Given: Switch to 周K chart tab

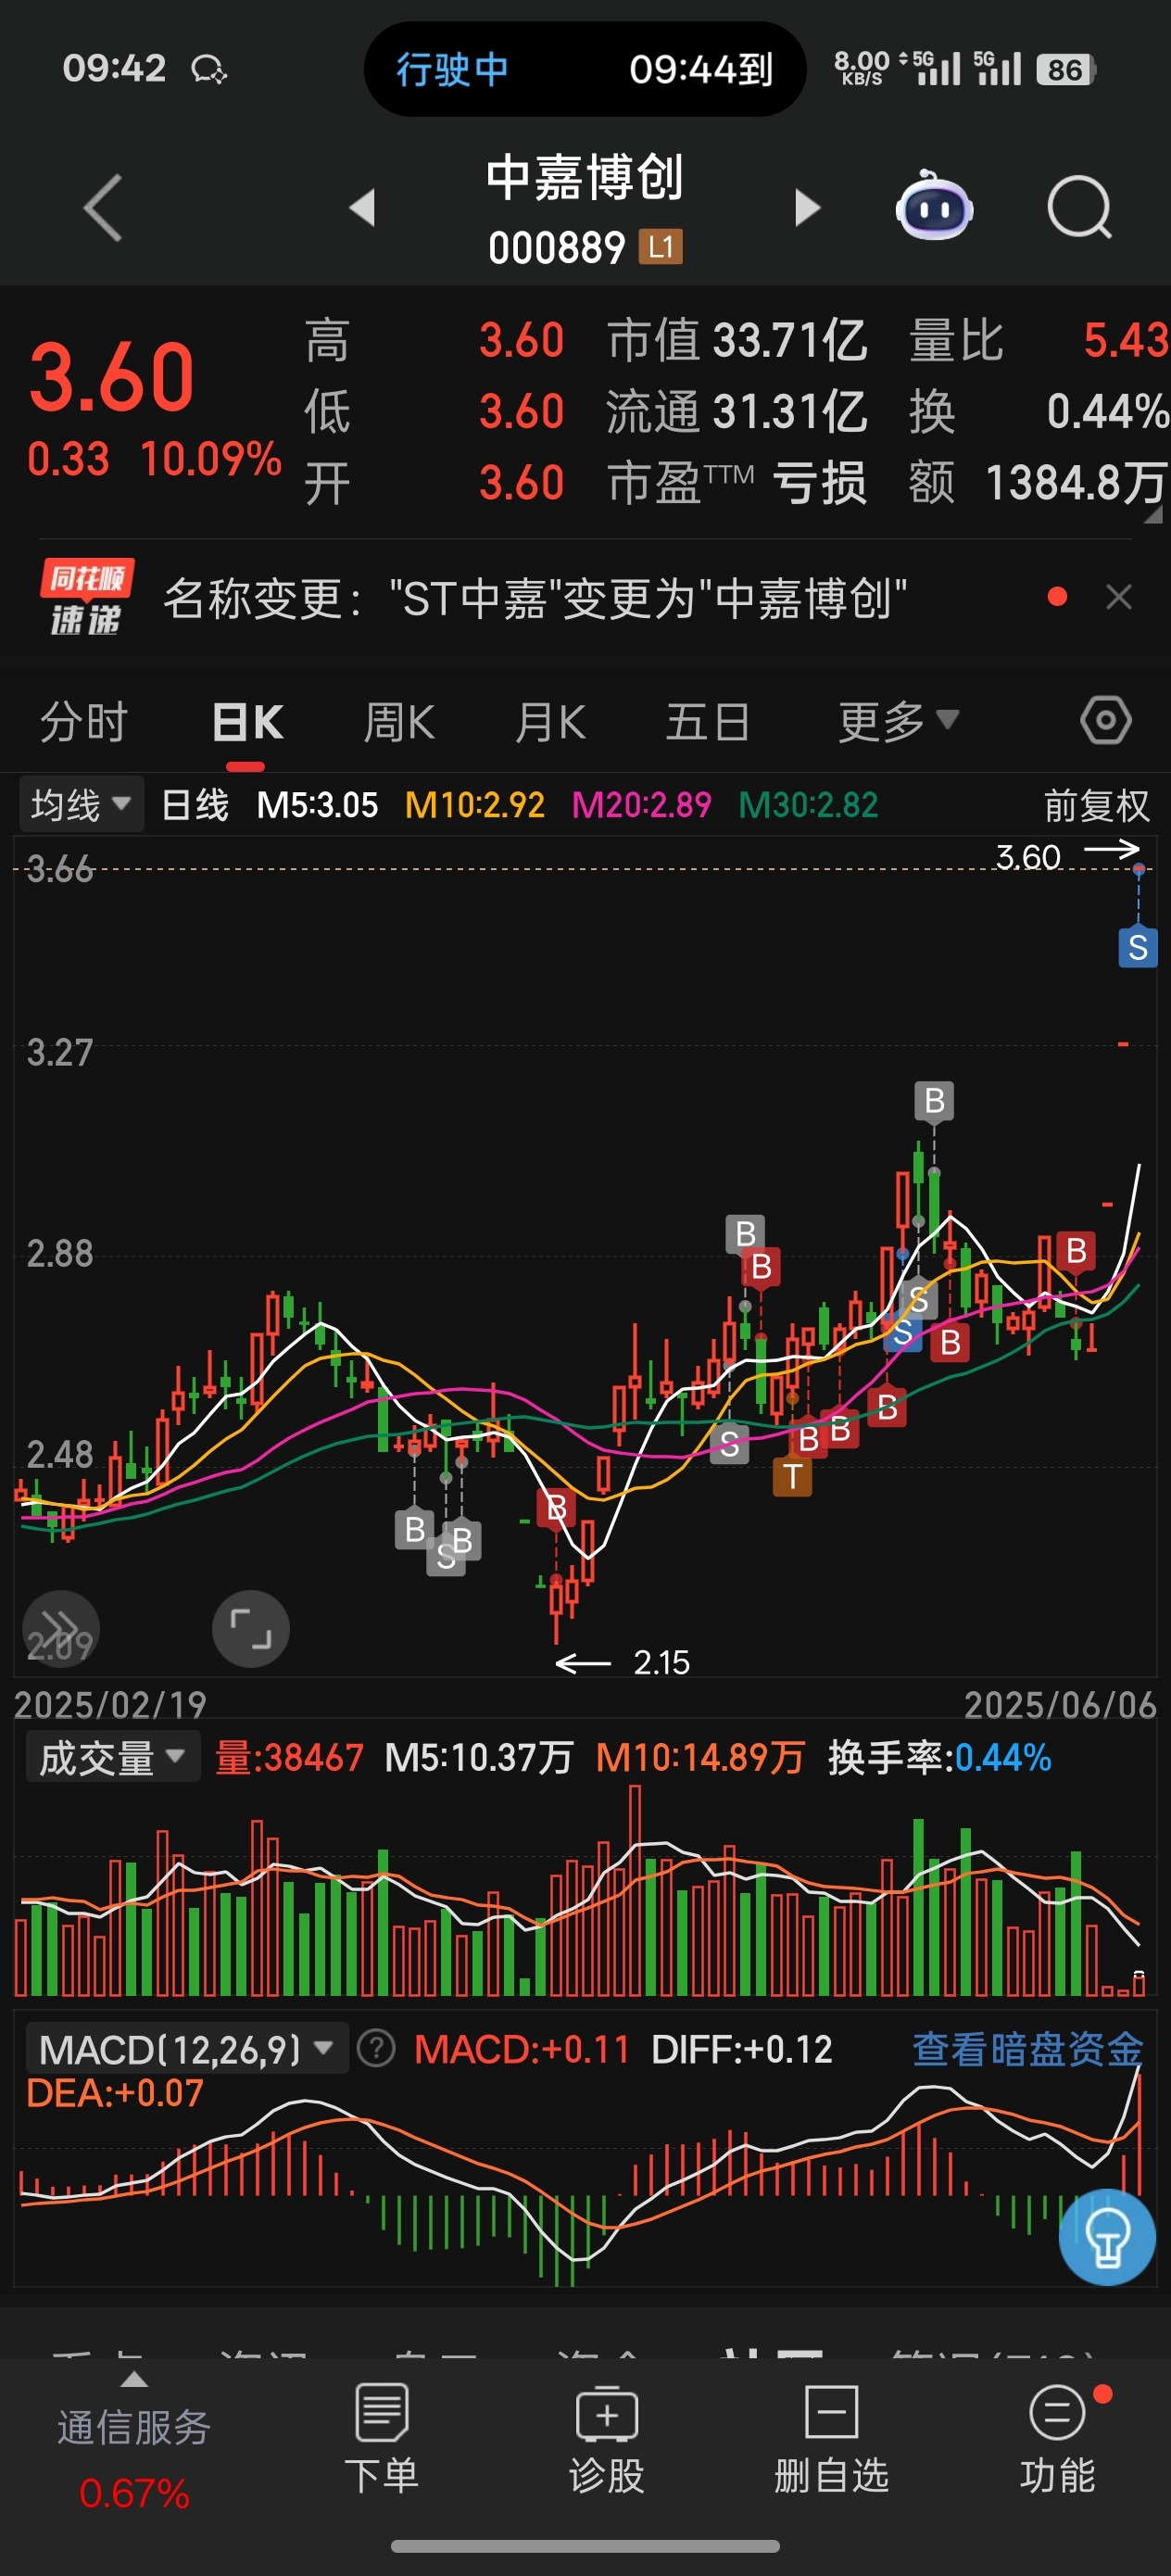Looking at the screenshot, I should (399, 722).
